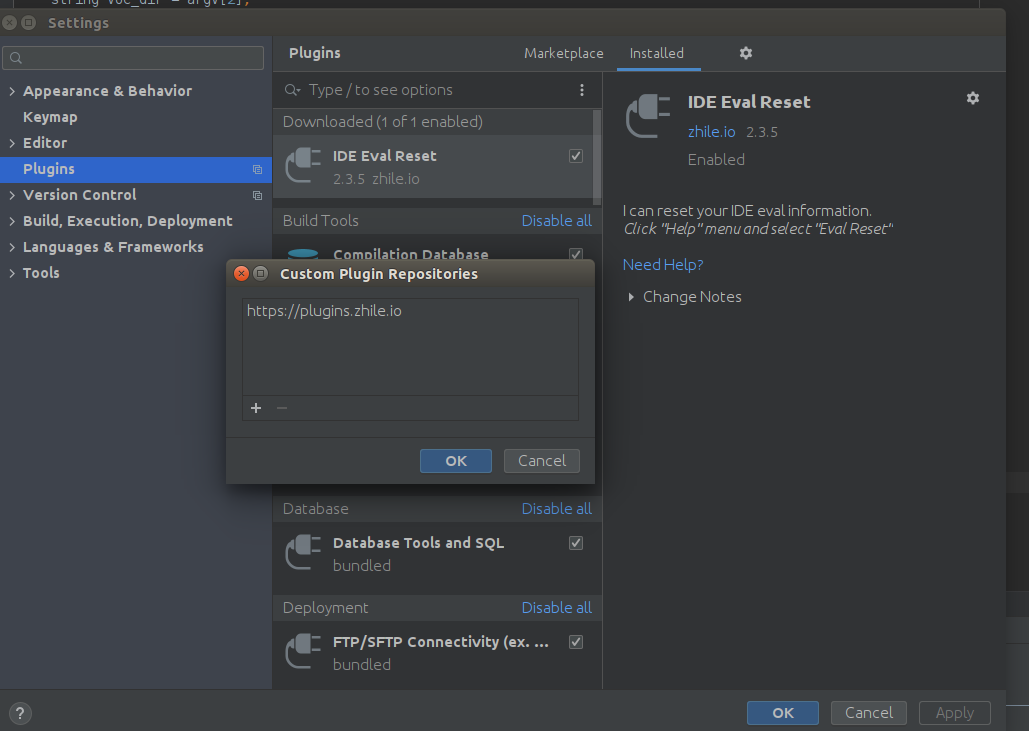Screen dimensions: 1029x731
Task: Select Plugins in settings tree
Action: 136,169
